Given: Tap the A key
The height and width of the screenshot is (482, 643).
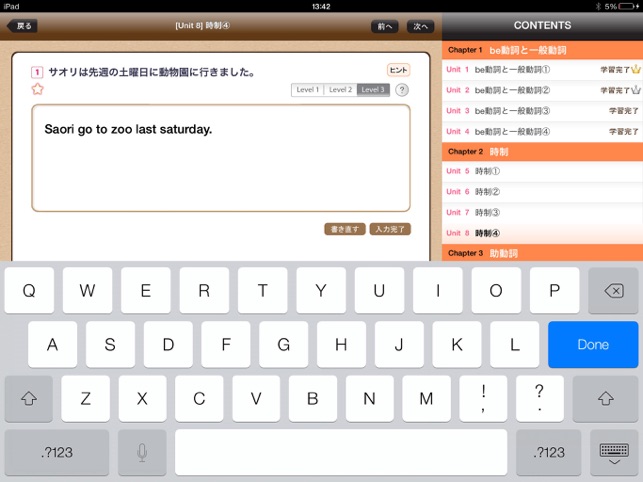Looking at the screenshot, I should (52, 344).
